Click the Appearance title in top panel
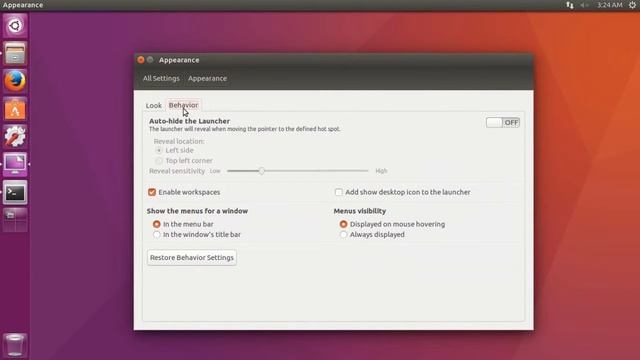Image resolution: width=640 pixels, height=360 pixels. (23, 5)
